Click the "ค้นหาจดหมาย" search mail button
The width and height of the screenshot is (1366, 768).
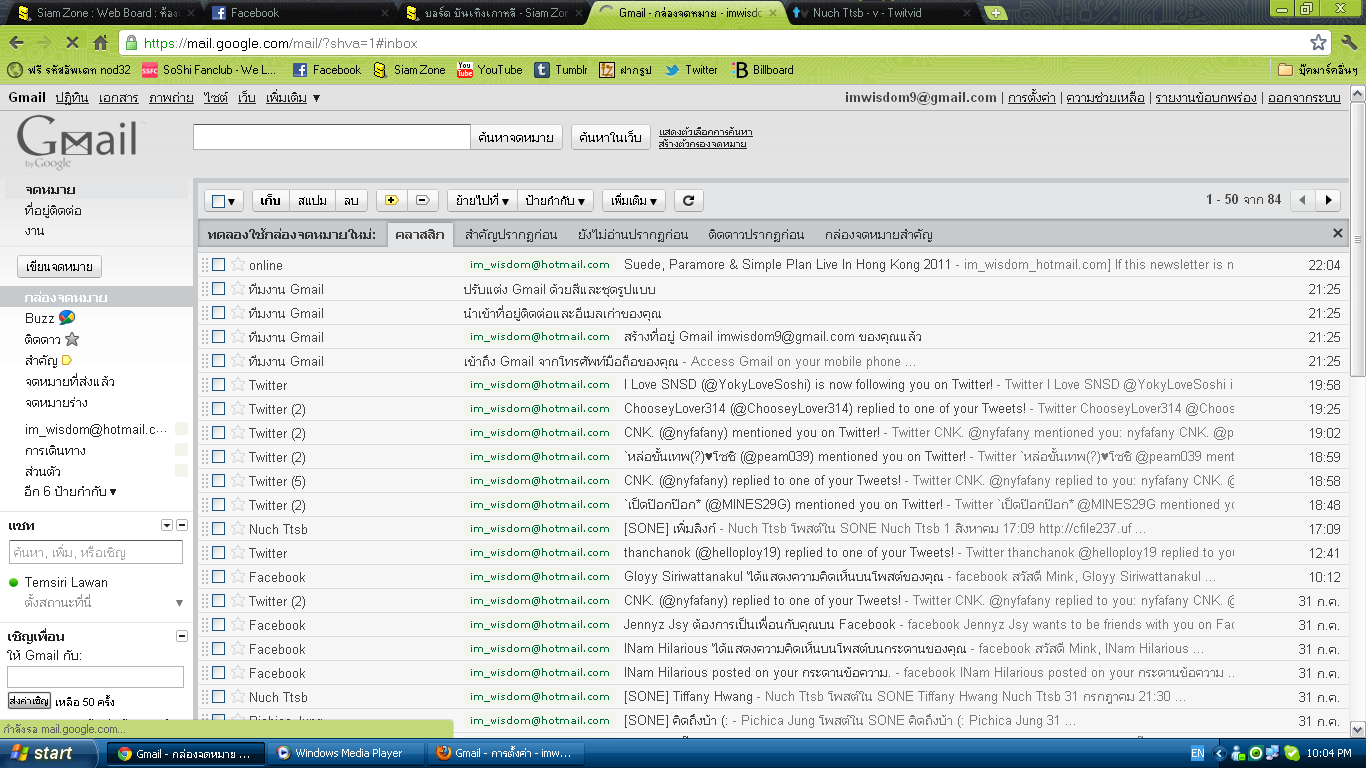tap(517, 137)
